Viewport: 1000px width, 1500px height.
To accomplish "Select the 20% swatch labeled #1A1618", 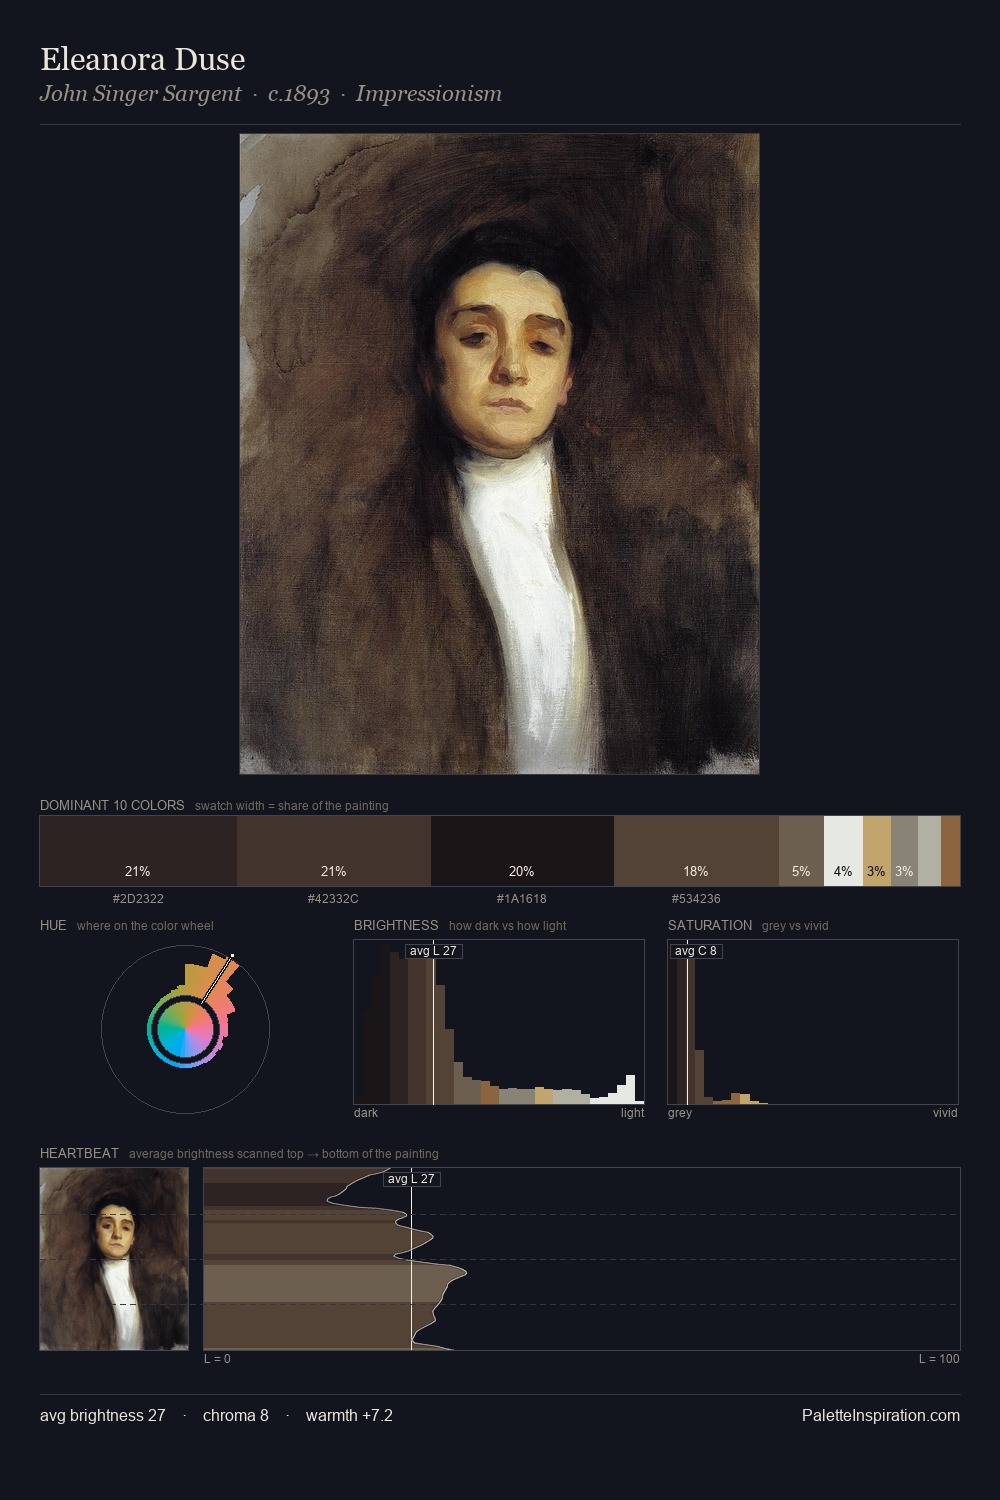I will coord(522,851).
